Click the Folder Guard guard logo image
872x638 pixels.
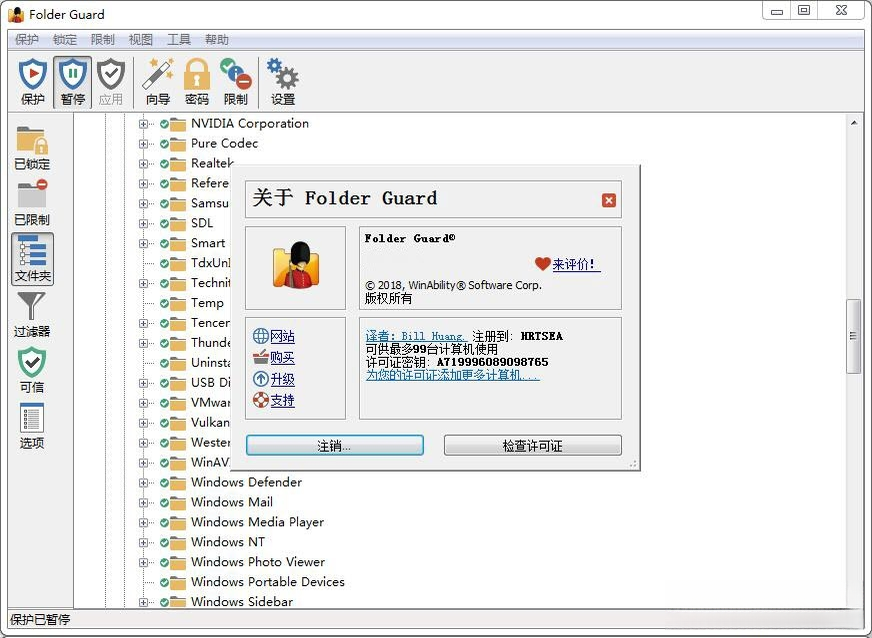click(x=296, y=265)
